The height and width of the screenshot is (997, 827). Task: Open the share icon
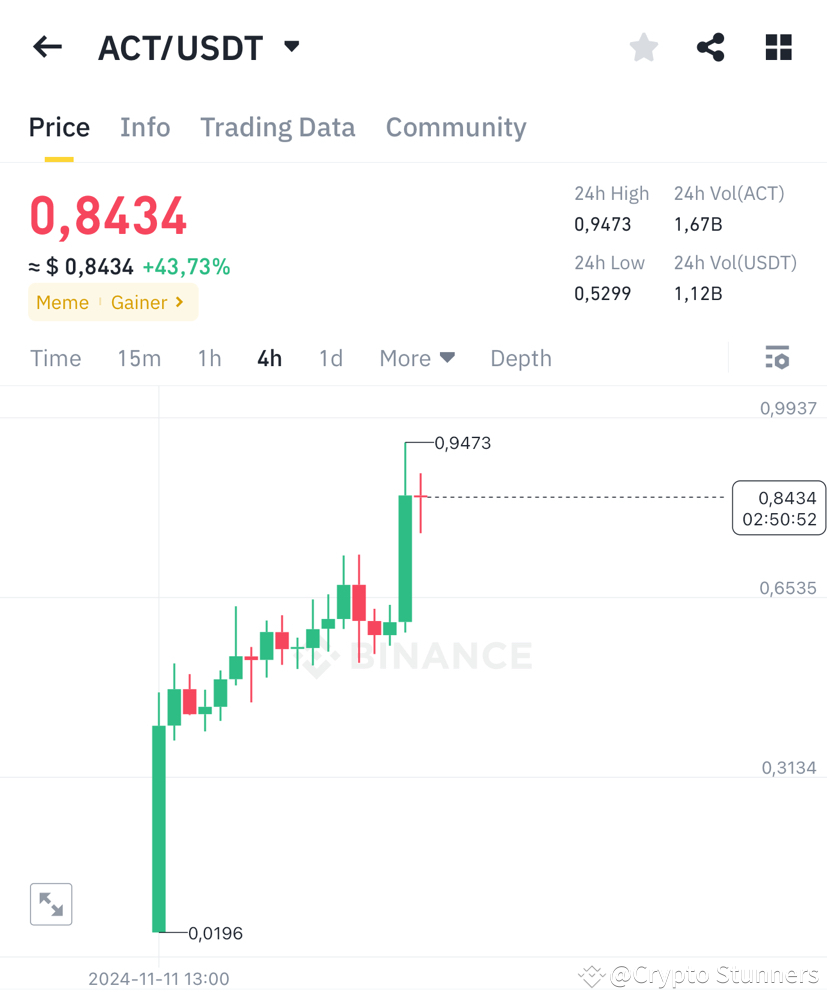coord(710,46)
